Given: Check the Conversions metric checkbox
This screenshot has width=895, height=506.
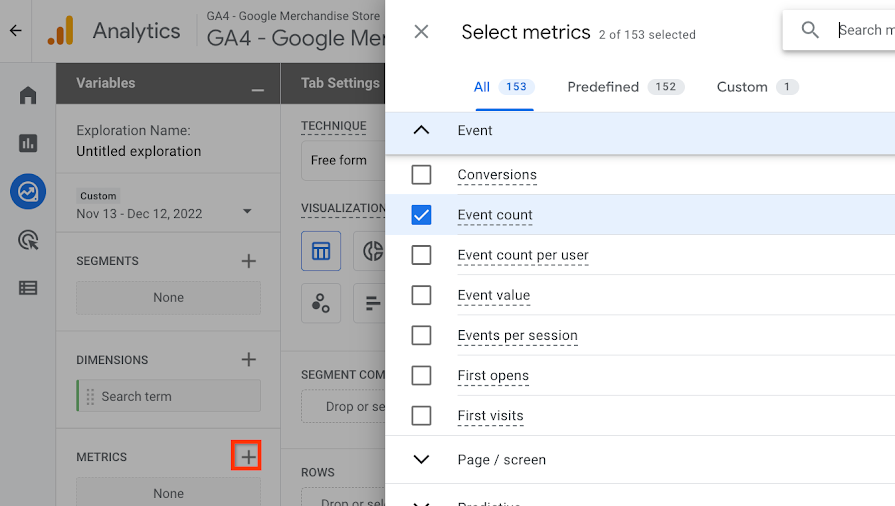Looking at the screenshot, I should click(x=421, y=175).
